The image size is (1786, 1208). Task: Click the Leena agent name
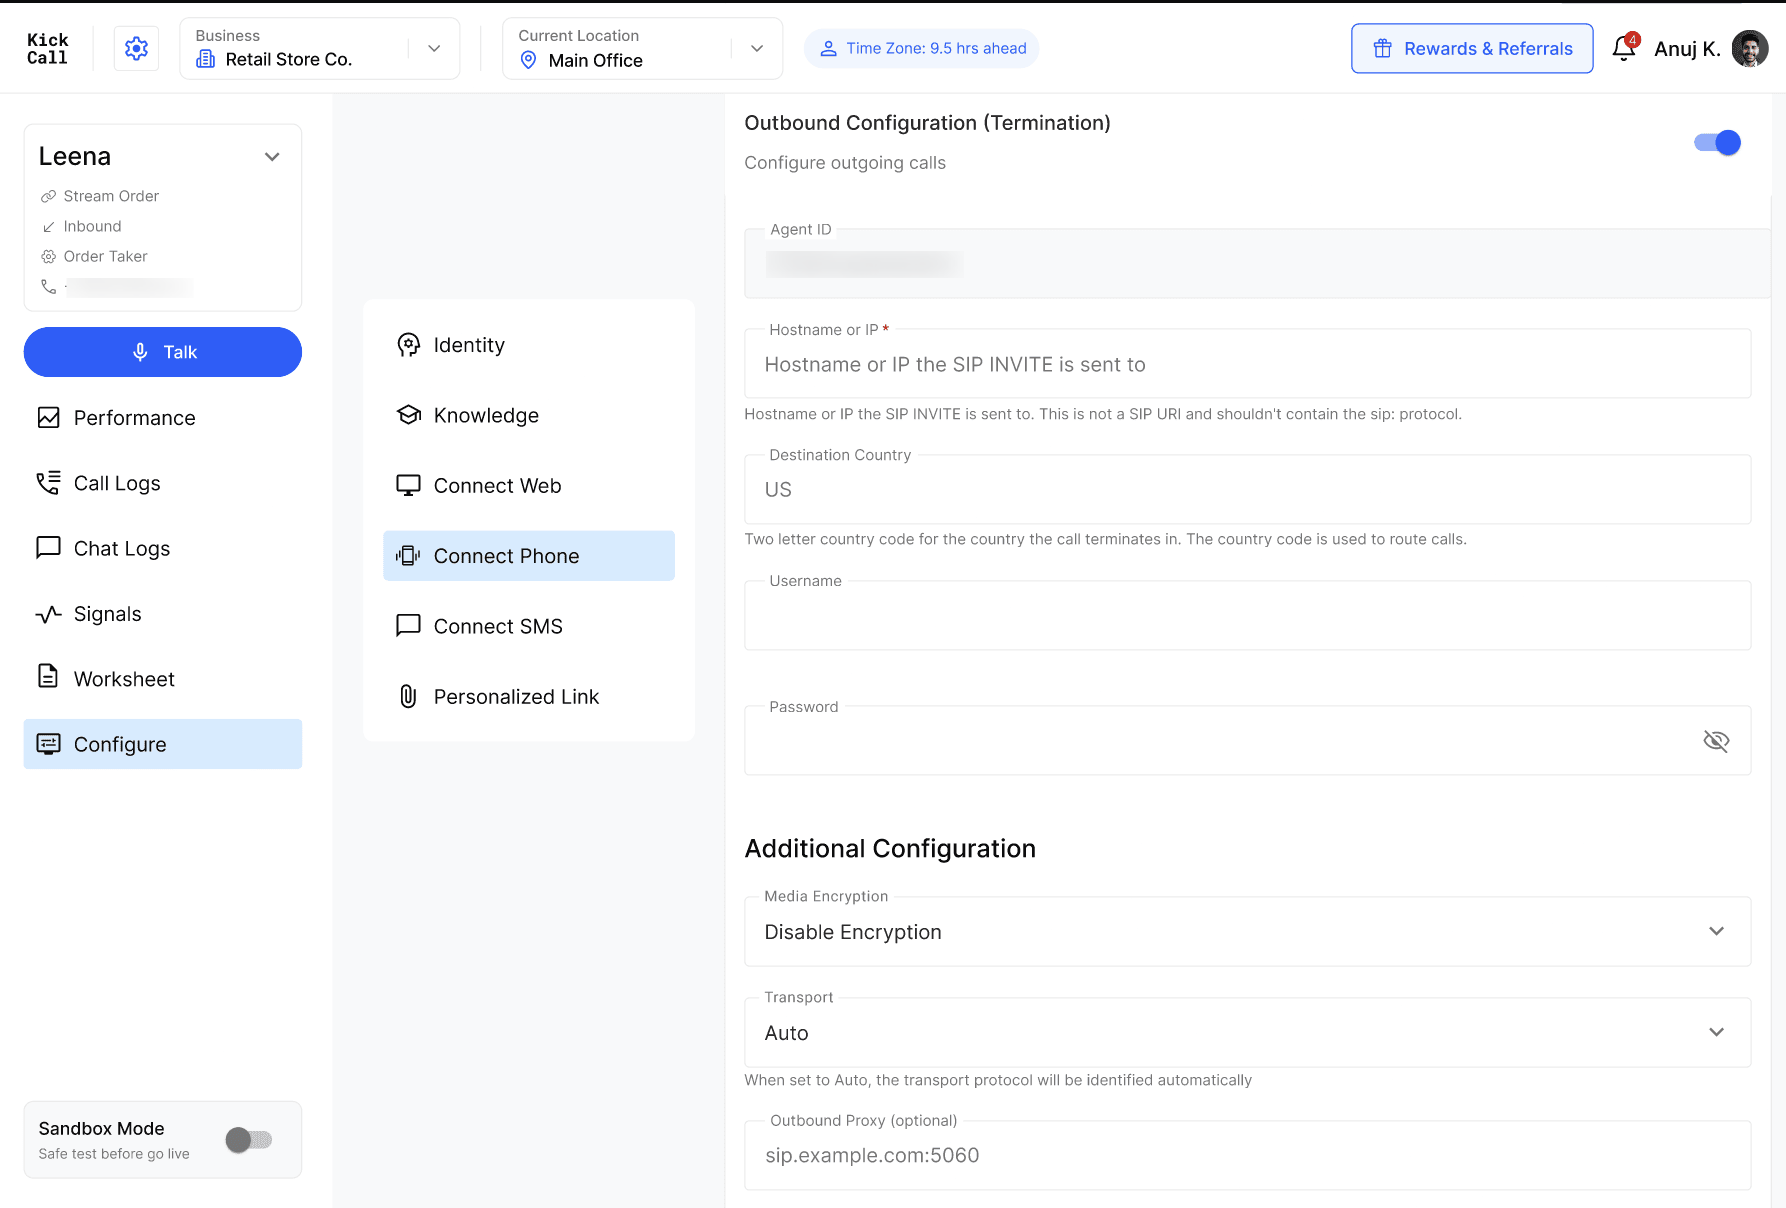pos(75,156)
